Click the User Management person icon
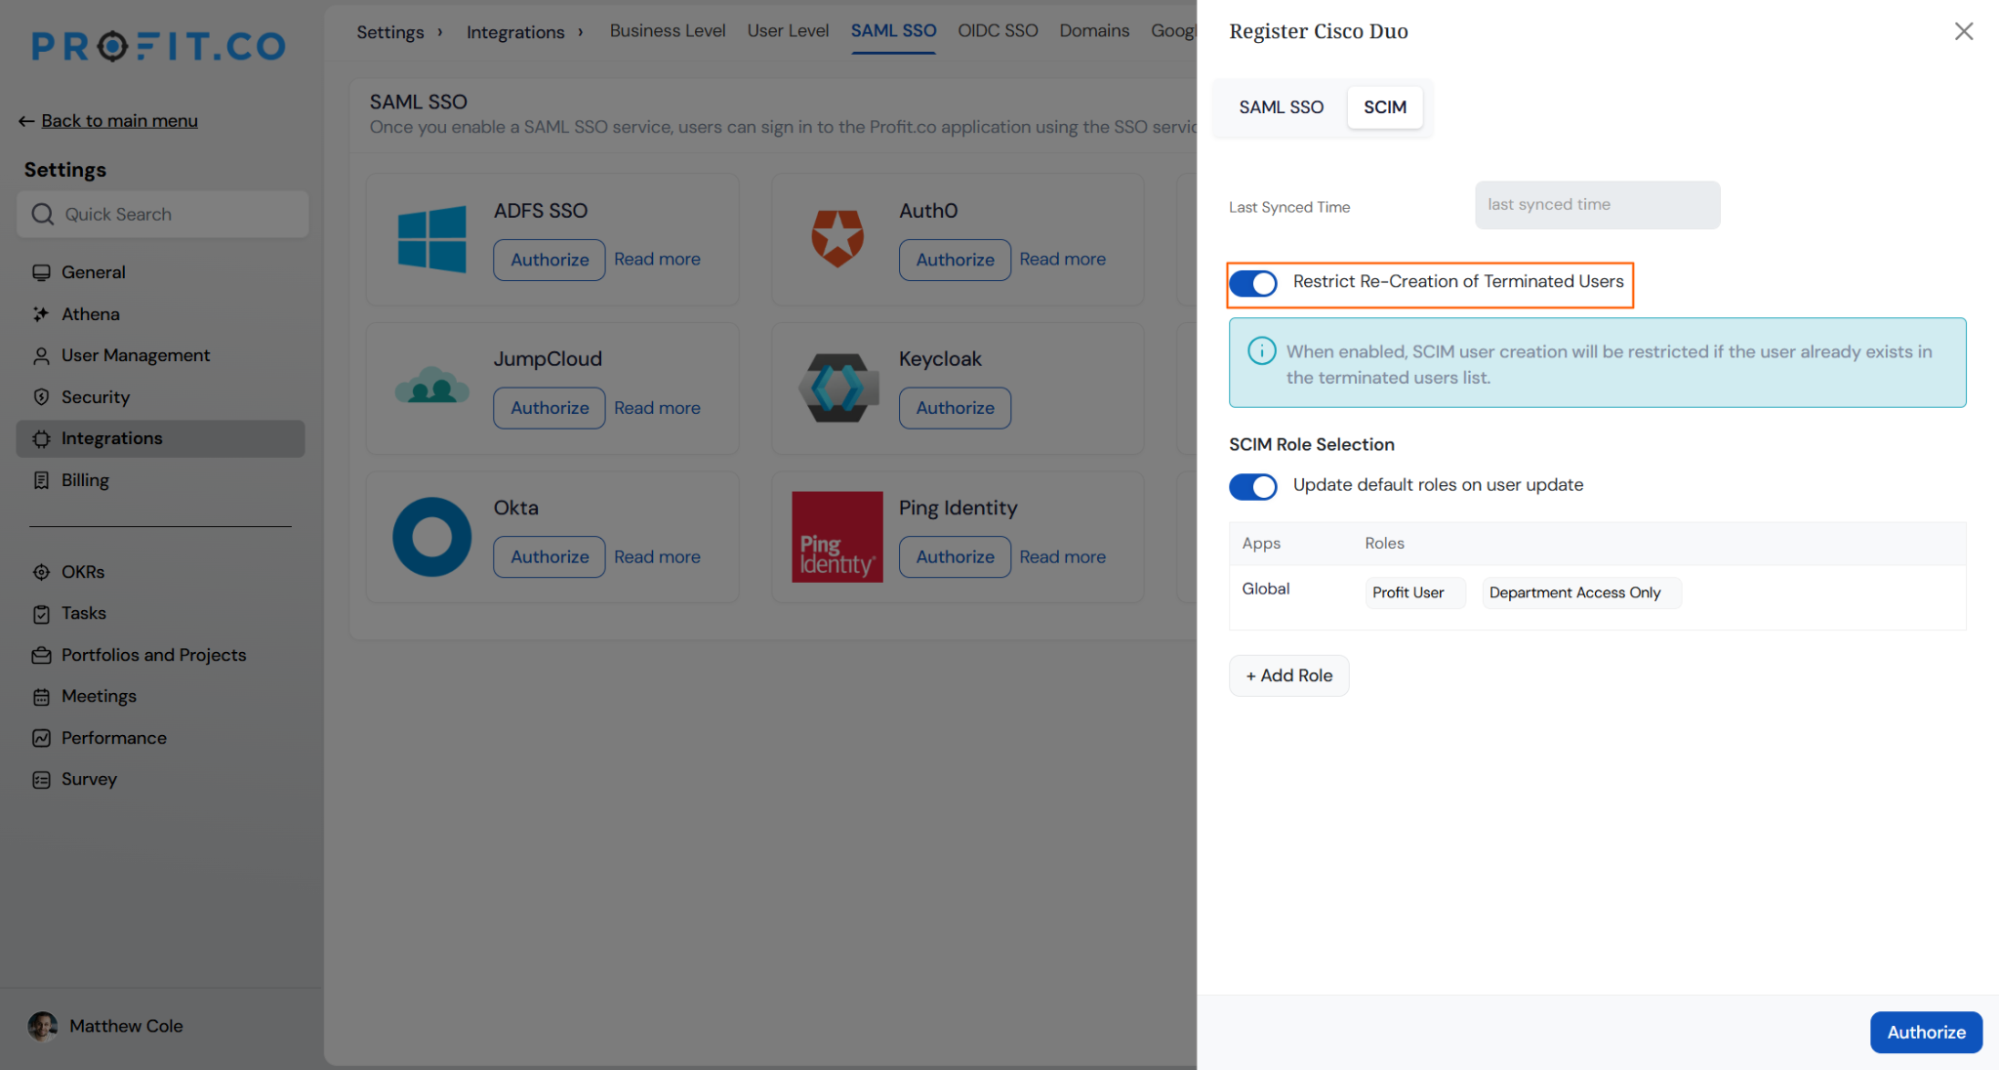This screenshot has height=1070, width=1999. 41,355
